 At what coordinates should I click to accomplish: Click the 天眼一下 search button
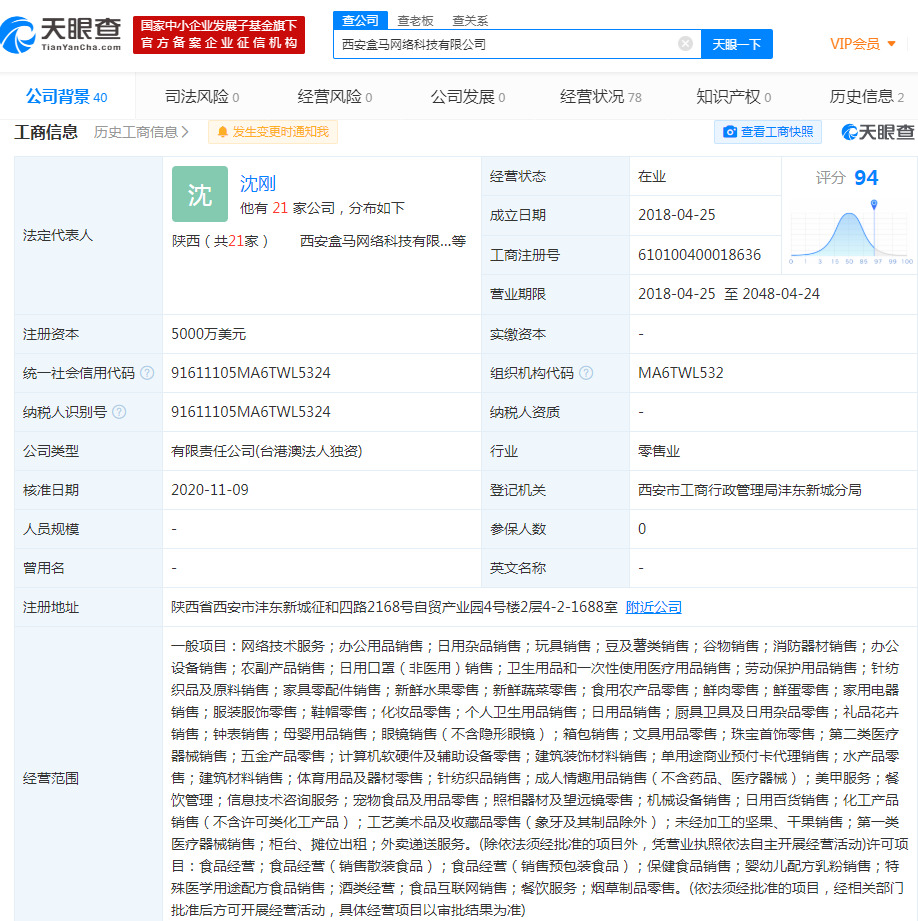[x=737, y=44]
